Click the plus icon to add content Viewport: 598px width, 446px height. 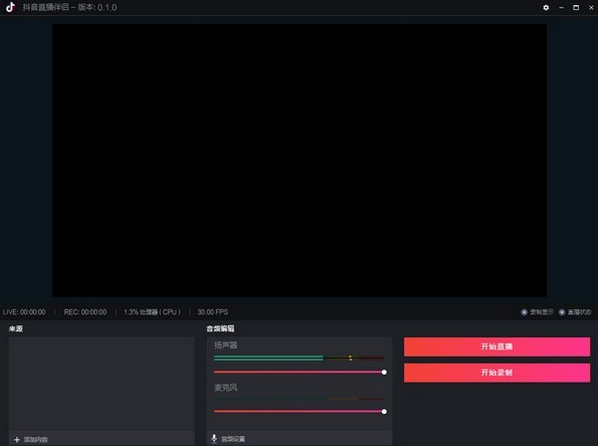pyautogui.click(x=17, y=440)
